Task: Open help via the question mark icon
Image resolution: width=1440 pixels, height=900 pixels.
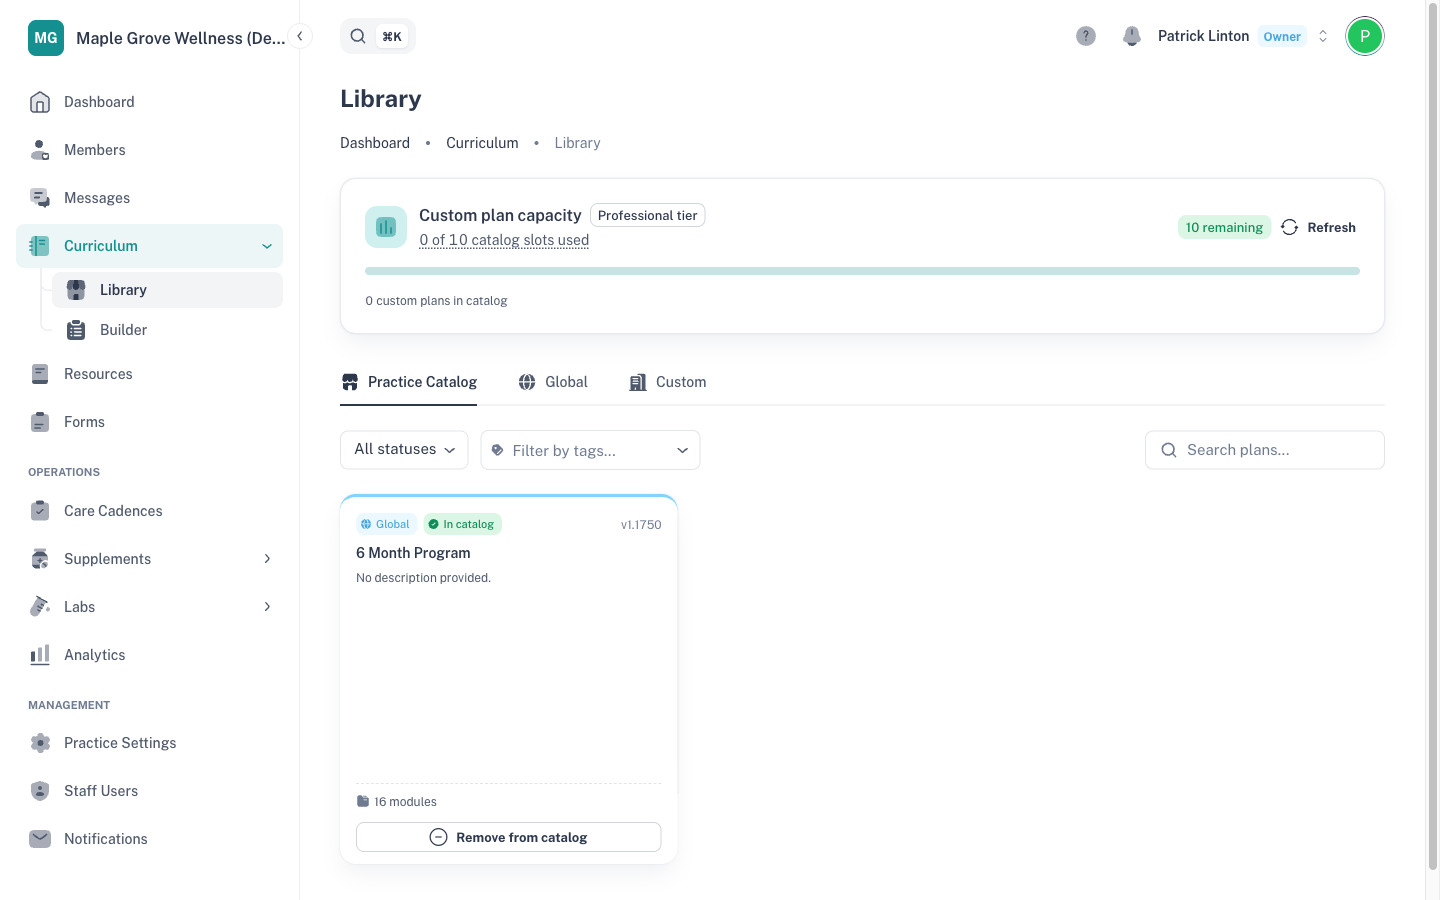Action: (x=1086, y=36)
